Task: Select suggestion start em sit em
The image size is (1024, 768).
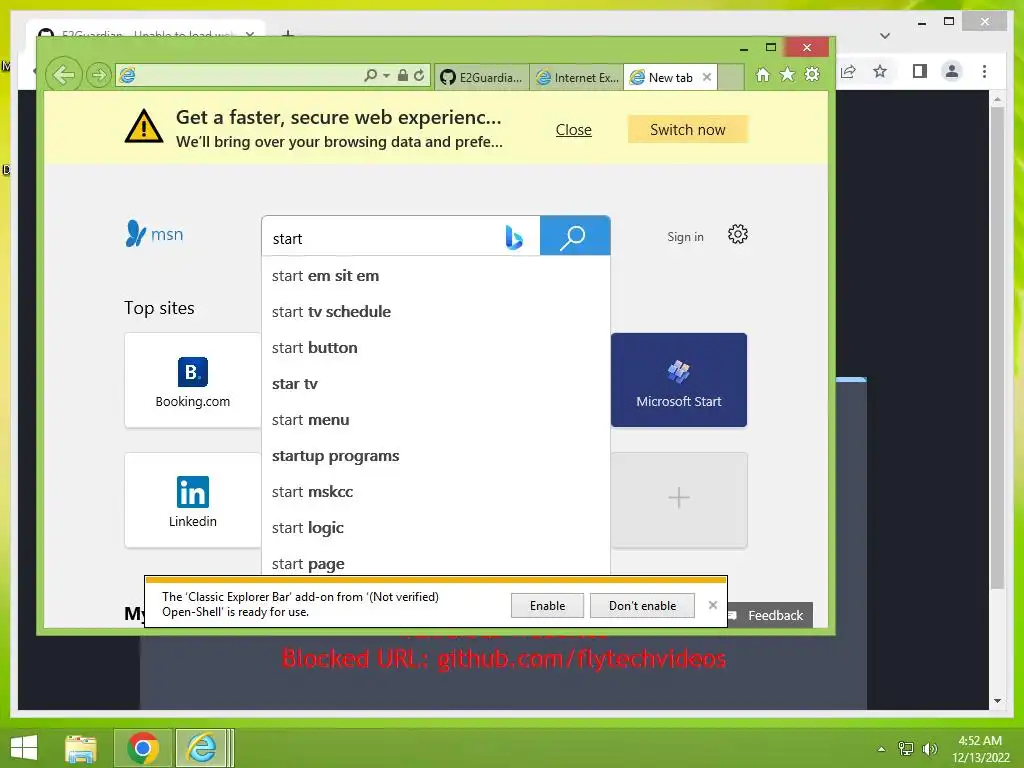Action: coord(436,276)
